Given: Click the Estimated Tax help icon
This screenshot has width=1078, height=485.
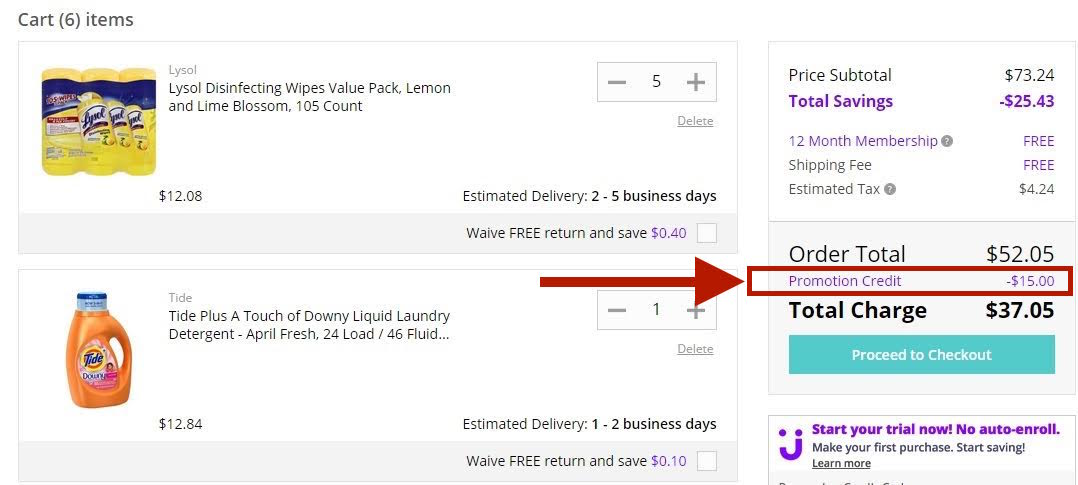Looking at the screenshot, I should click(890, 189).
